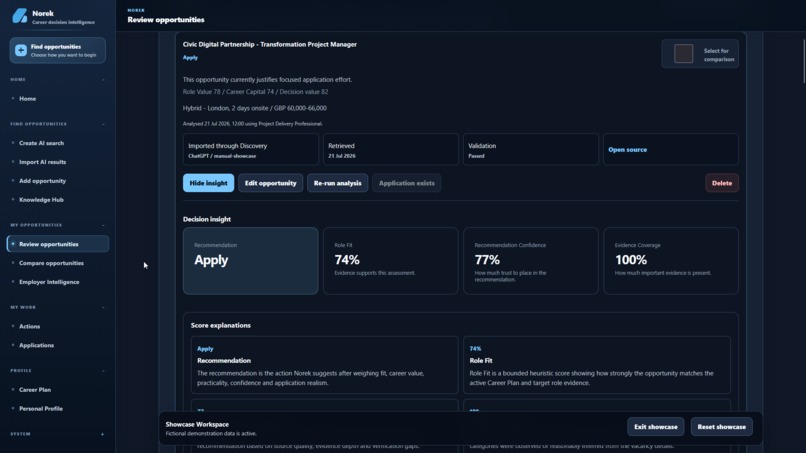Expand the System sidebar section
Viewport: 806px width, 453px height.
102,434
